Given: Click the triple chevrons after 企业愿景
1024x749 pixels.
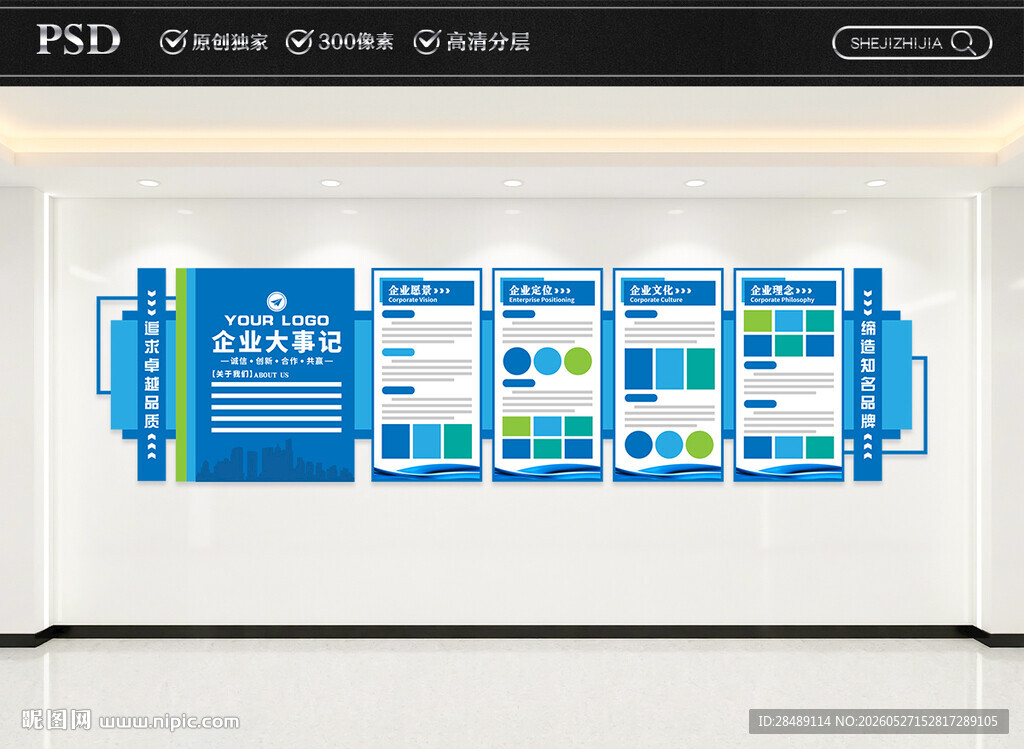Looking at the screenshot, I should 442,291.
